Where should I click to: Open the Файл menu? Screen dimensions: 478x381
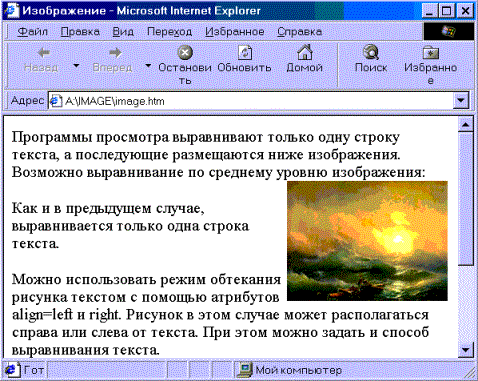coord(32,32)
